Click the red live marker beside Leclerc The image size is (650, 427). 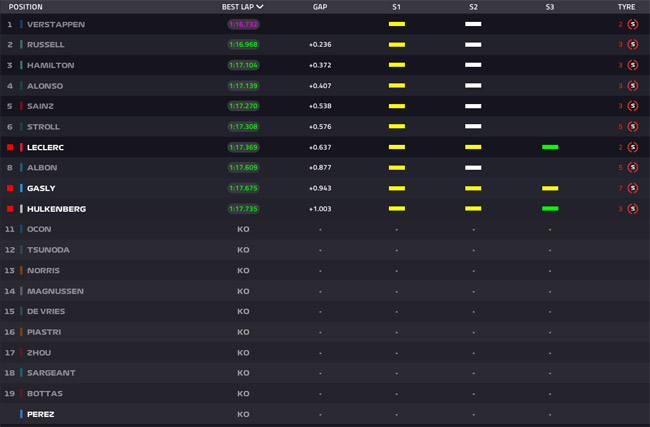(10, 147)
